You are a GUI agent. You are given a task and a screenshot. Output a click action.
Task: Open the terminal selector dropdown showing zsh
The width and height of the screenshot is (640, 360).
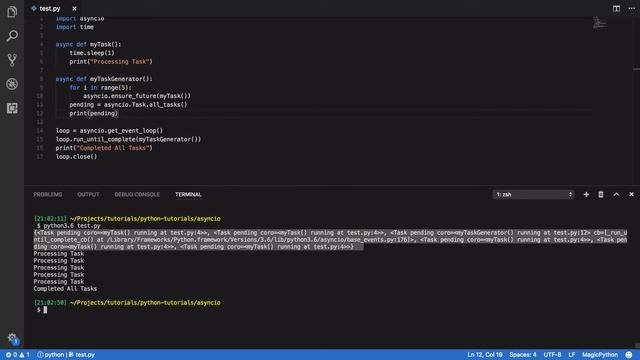tap(533, 195)
